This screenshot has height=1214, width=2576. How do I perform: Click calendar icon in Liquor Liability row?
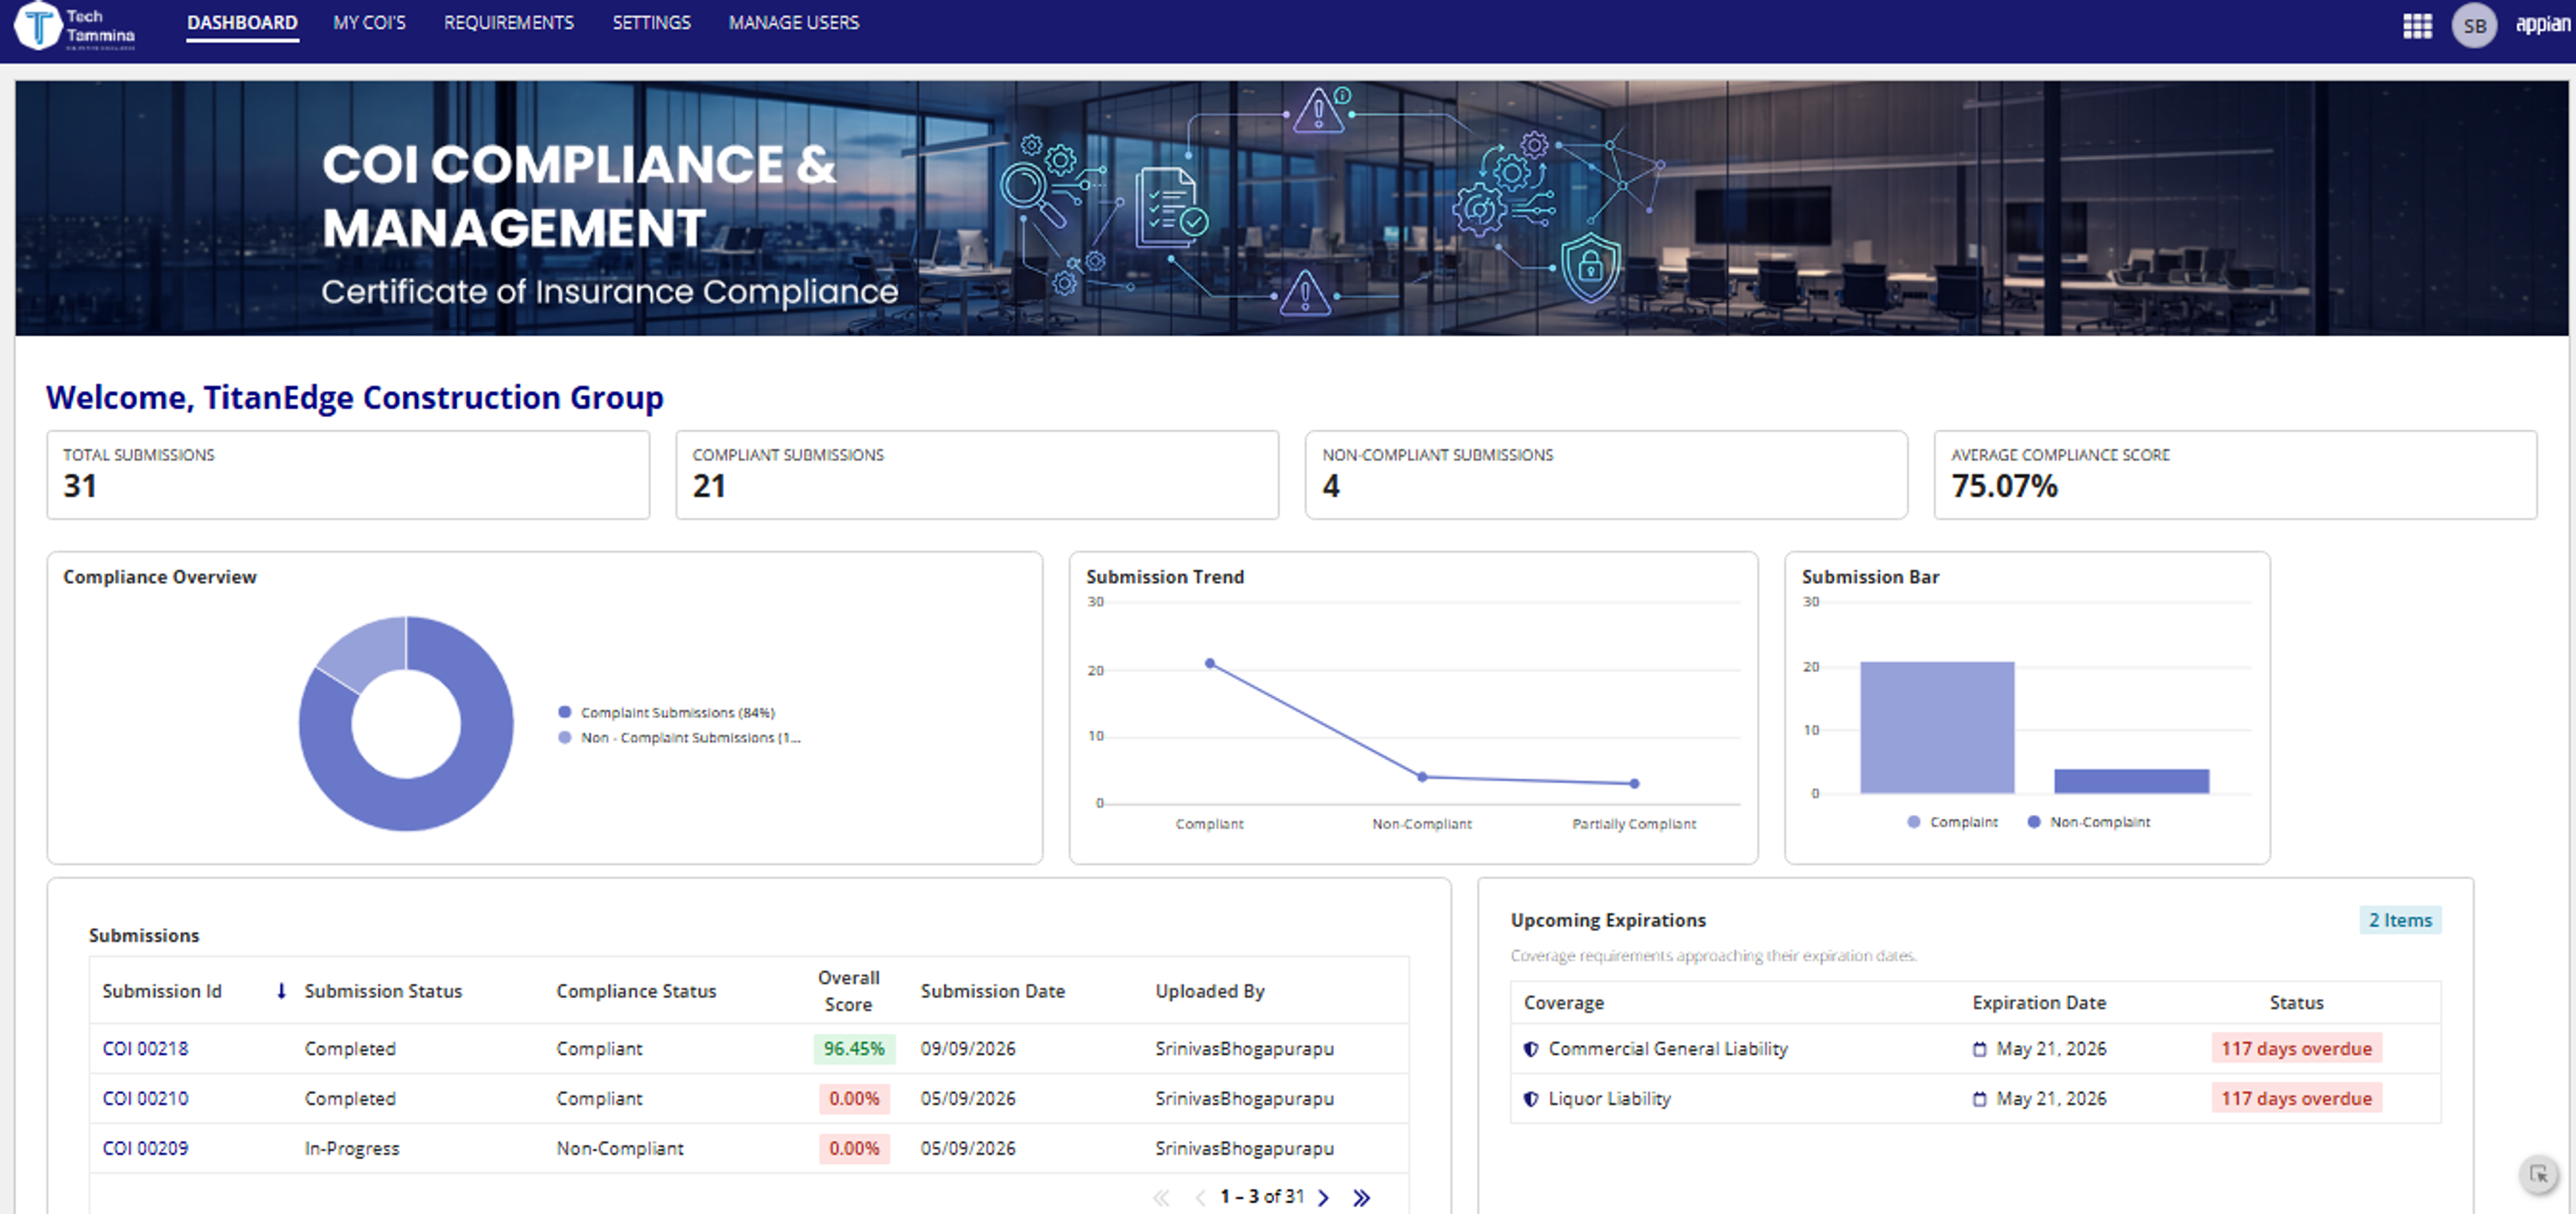coord(1978,1099)
